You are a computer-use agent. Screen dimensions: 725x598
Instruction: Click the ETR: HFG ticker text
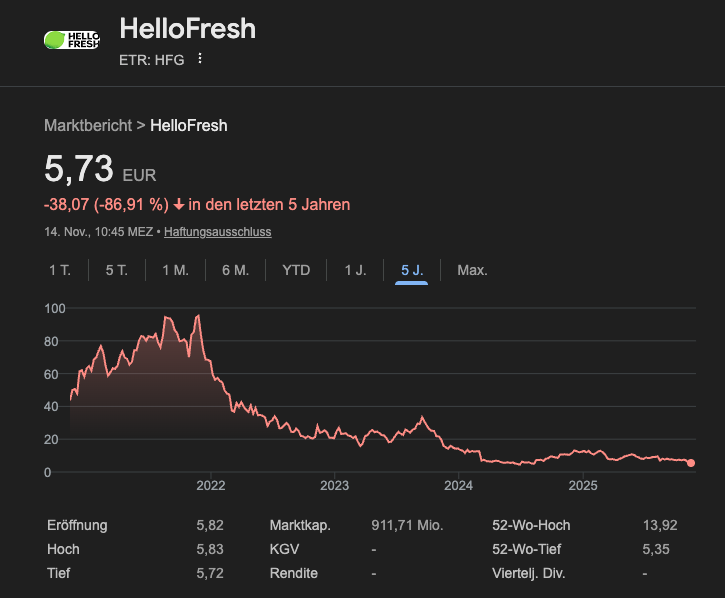click(x=152, y=60)
